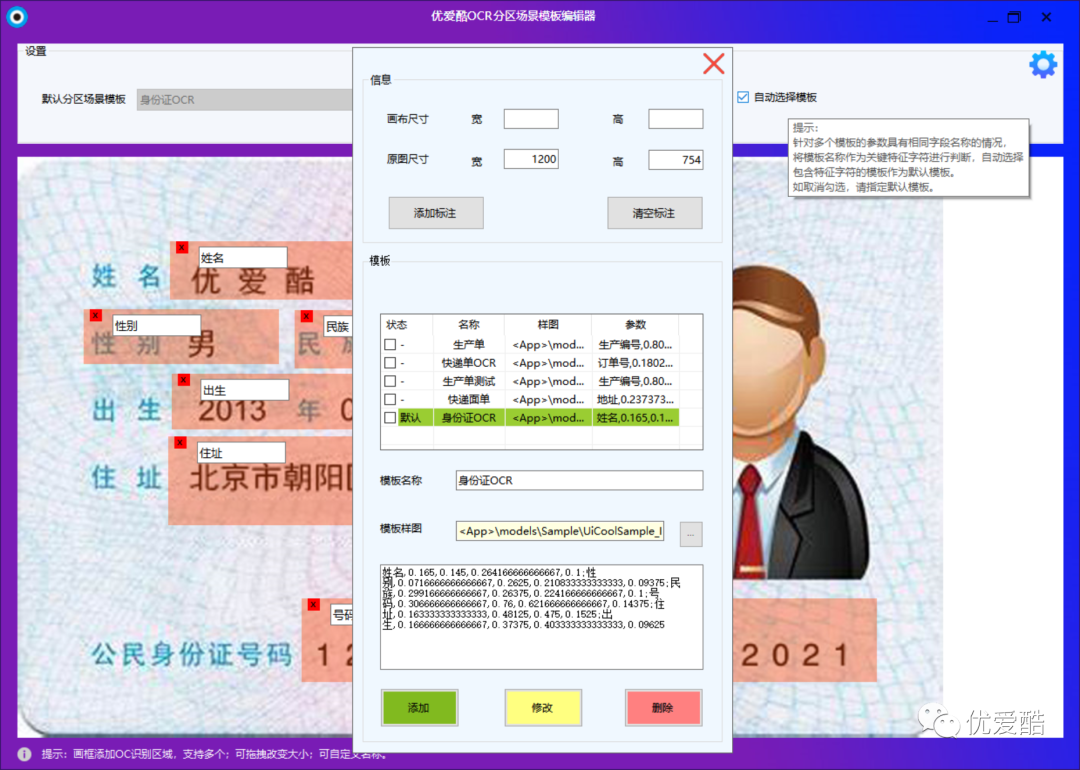Select the 快递单OCR template row
Screen dimensions: 1080x770
[467, 363]
